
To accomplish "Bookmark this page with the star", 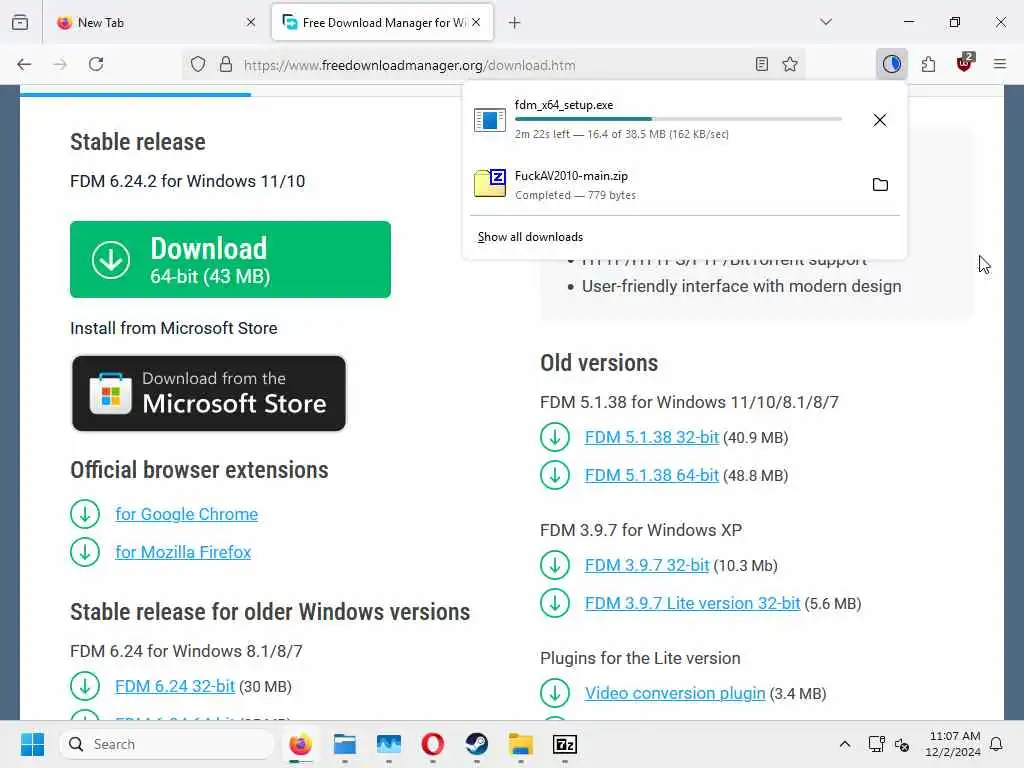I will click(x=790, y=64).
